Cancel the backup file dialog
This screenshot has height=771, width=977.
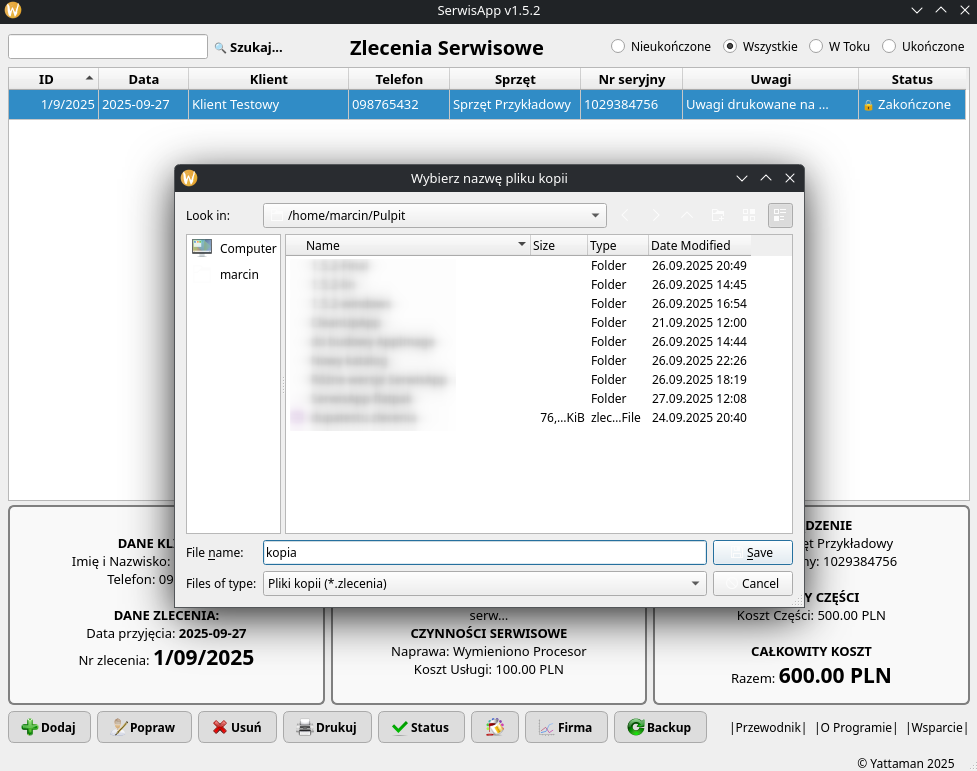[x=752, y=583]
